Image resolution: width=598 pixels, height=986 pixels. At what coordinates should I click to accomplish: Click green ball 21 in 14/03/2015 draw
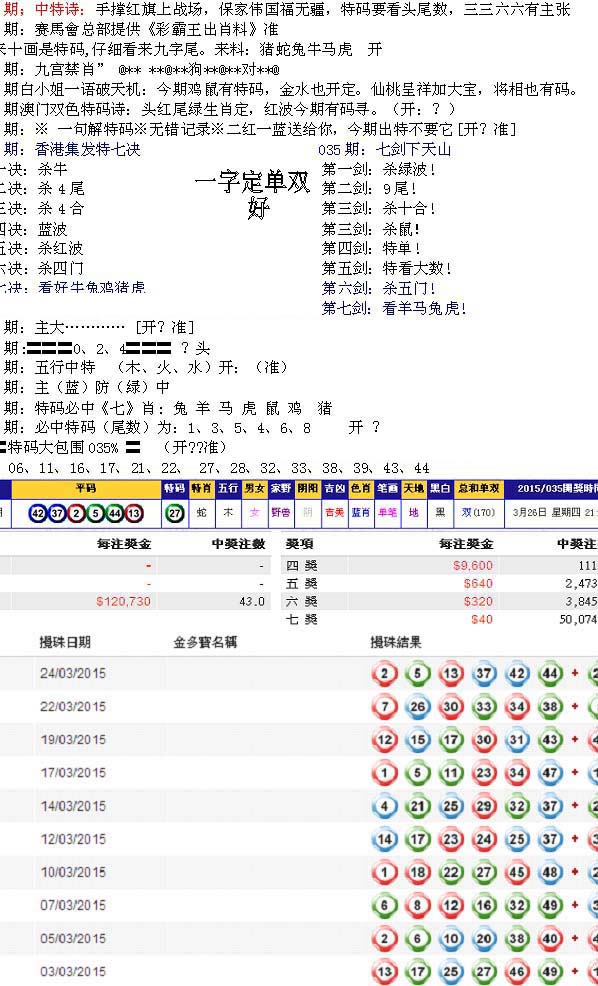point(418,806)
